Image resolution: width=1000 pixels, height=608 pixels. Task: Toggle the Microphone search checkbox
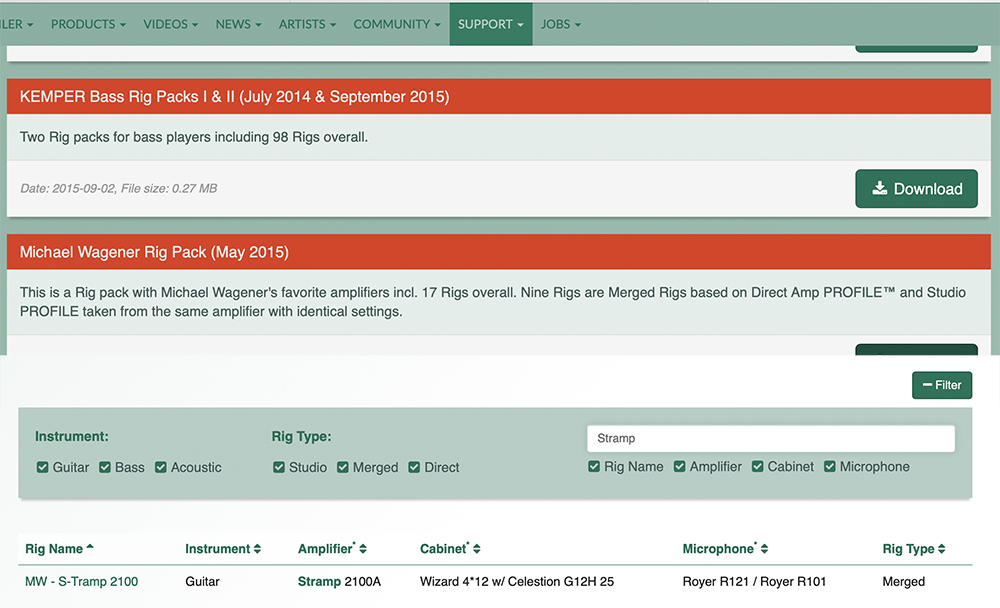point(830,467)
